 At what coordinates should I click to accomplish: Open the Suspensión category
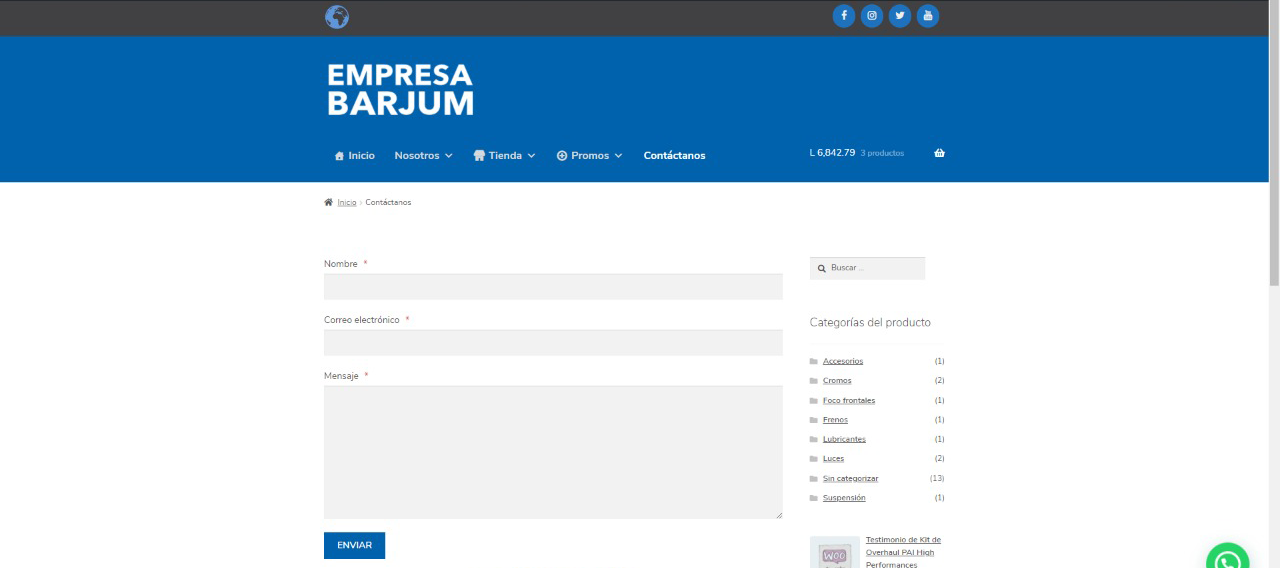click(x=844, y=498)
